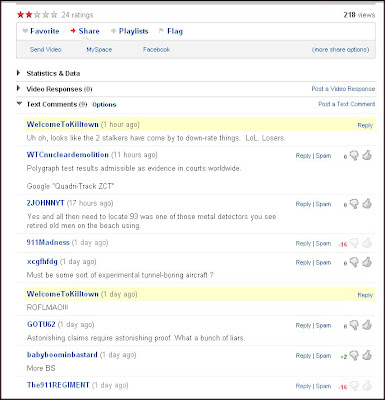Open babyboominbastard user profile

[x=62, y=355]
